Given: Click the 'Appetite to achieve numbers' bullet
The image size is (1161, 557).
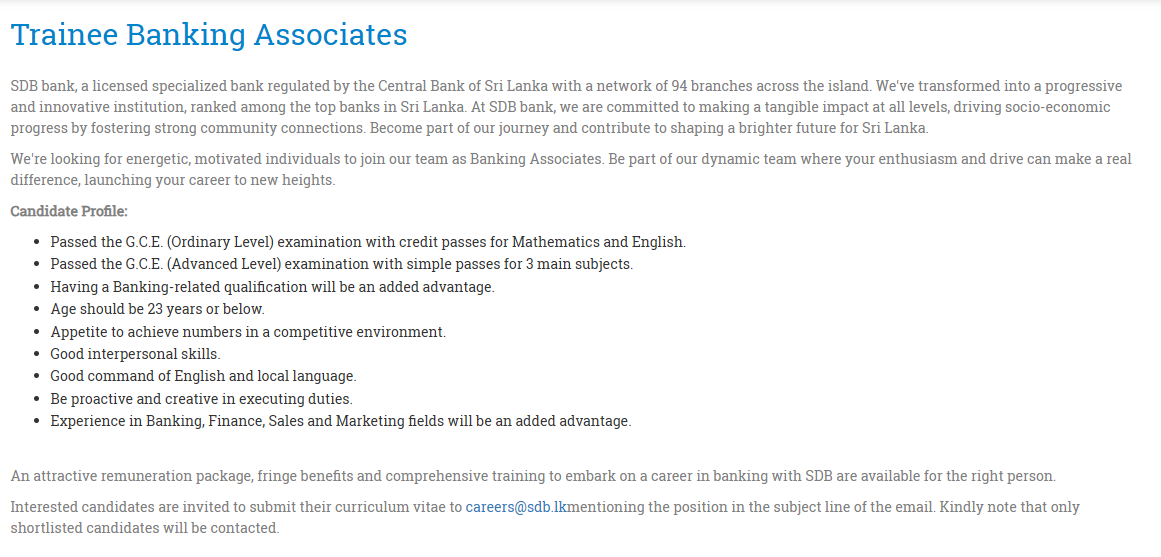Looking at the screenshot, I should tap(248, 332).
